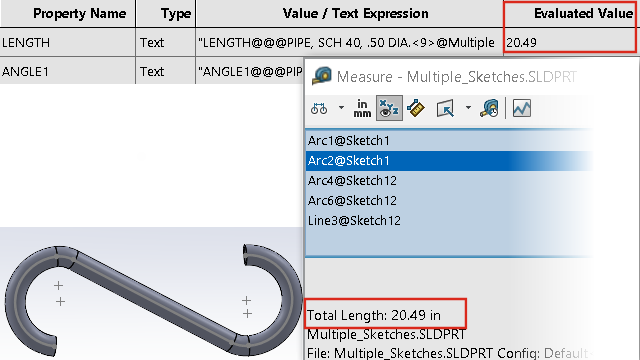Image resolution: width=640 pixels, height=360 pixels.
Task: Open the Measurement History icon
Action: pyautogui.click(x=489, y=108)
